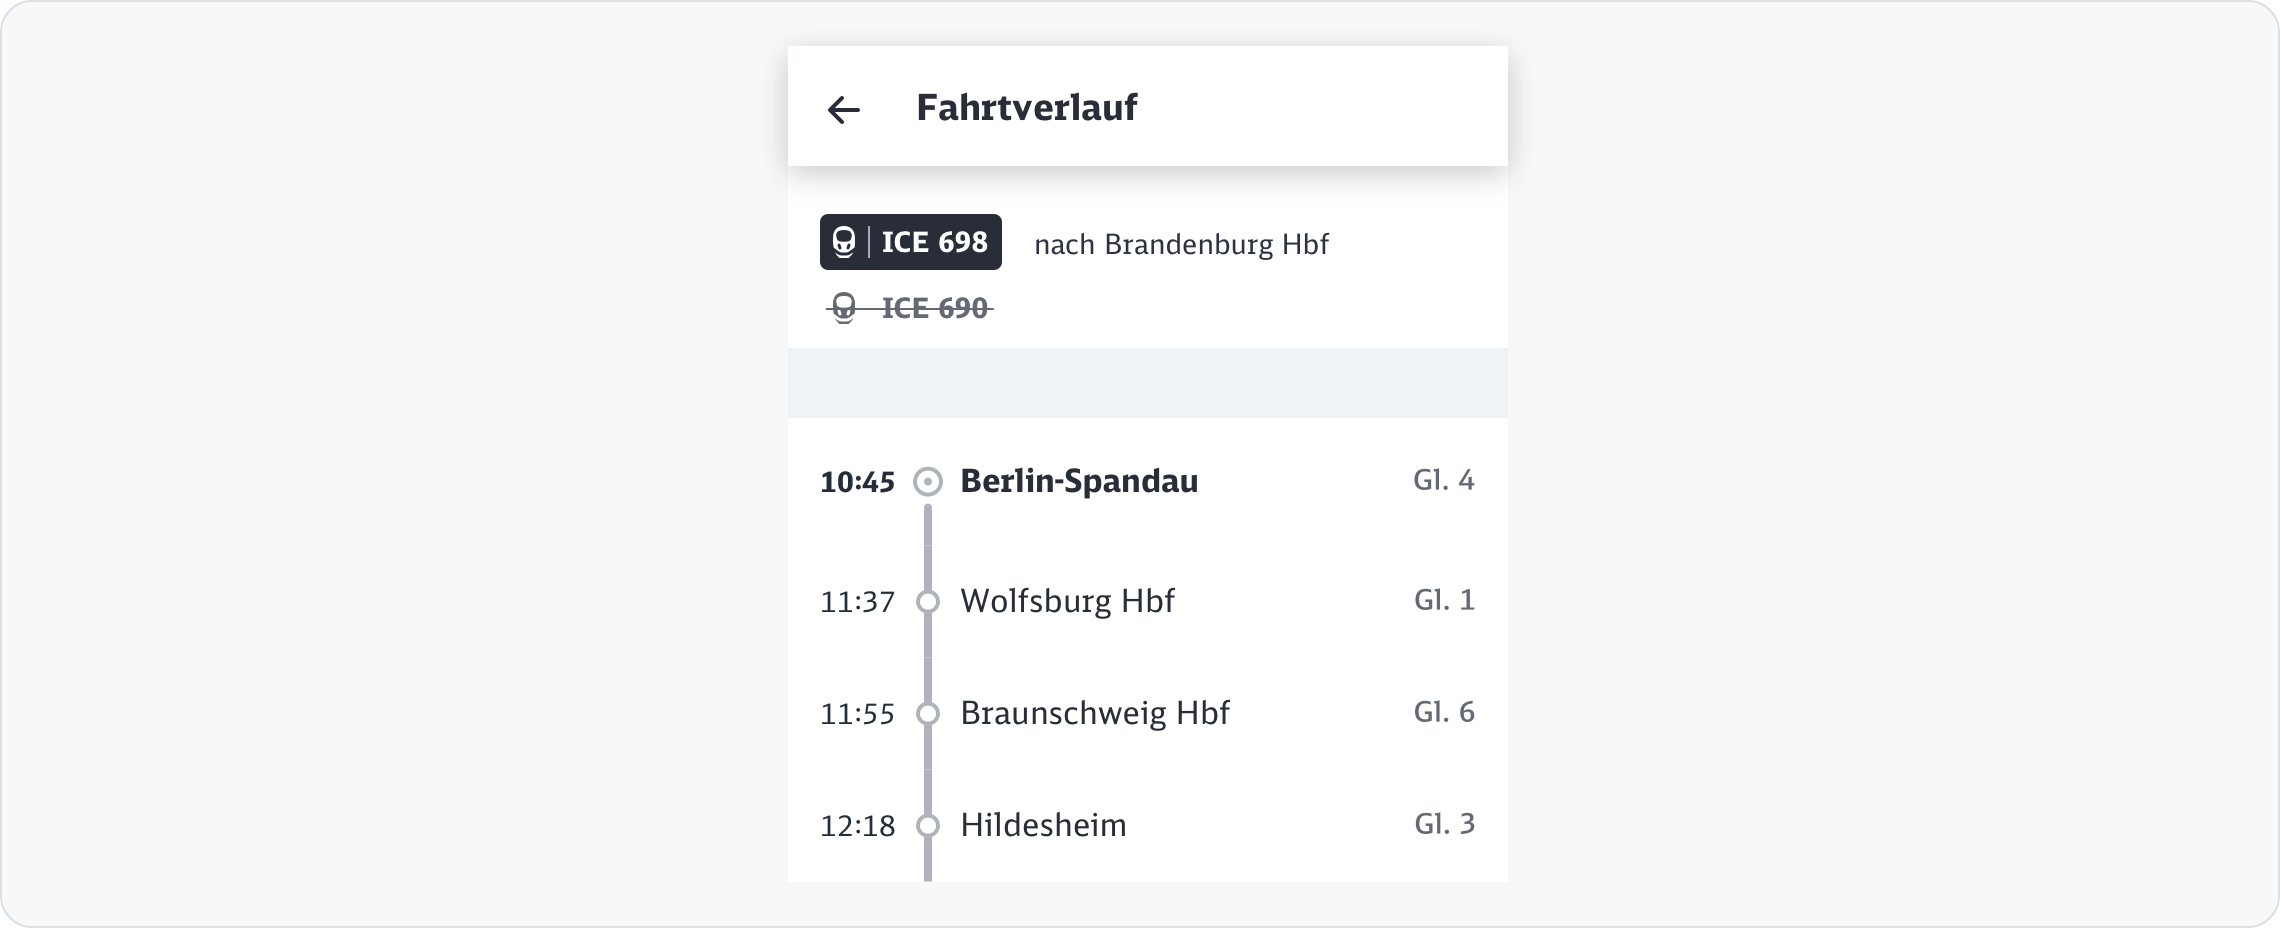Click platform Gl. 6 for Braunschweig
This screenshot has height=928, width=2280.
1444,712
